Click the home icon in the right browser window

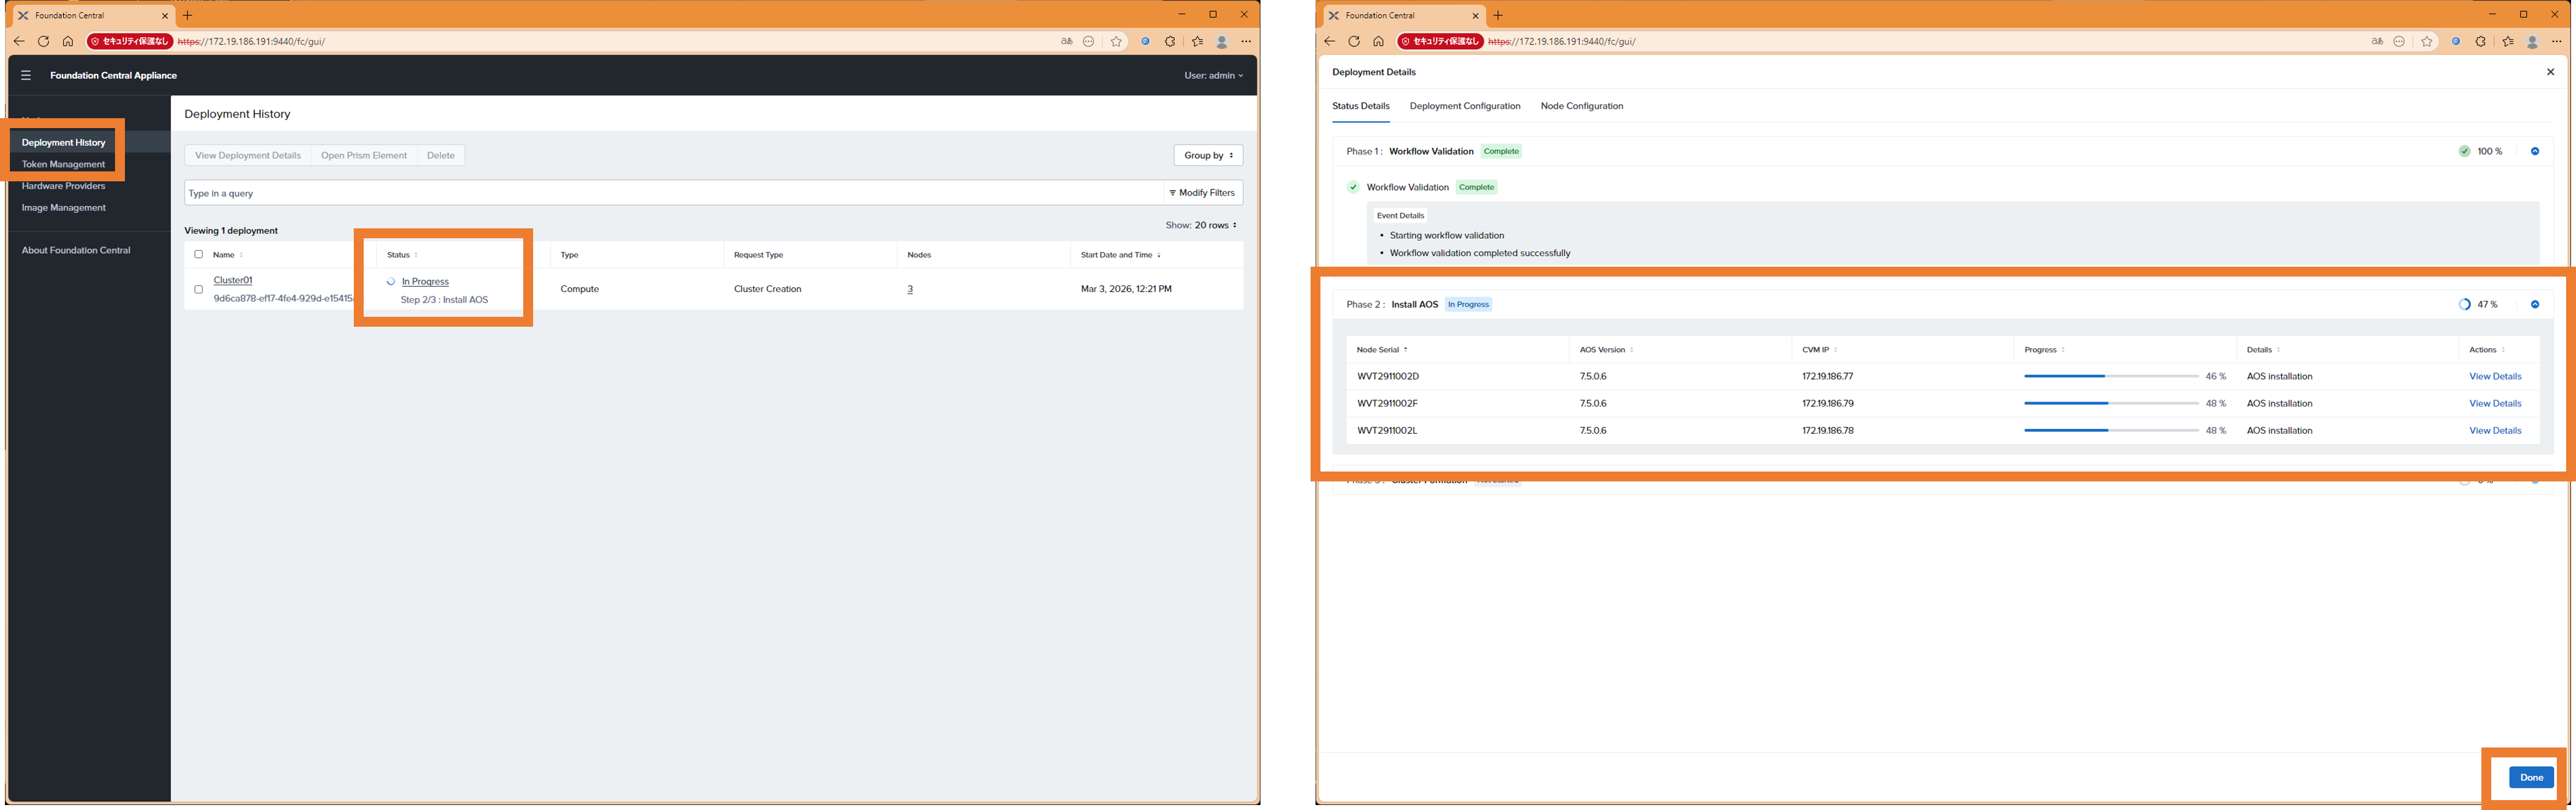pyautogui.click(x=1378, y=41)
